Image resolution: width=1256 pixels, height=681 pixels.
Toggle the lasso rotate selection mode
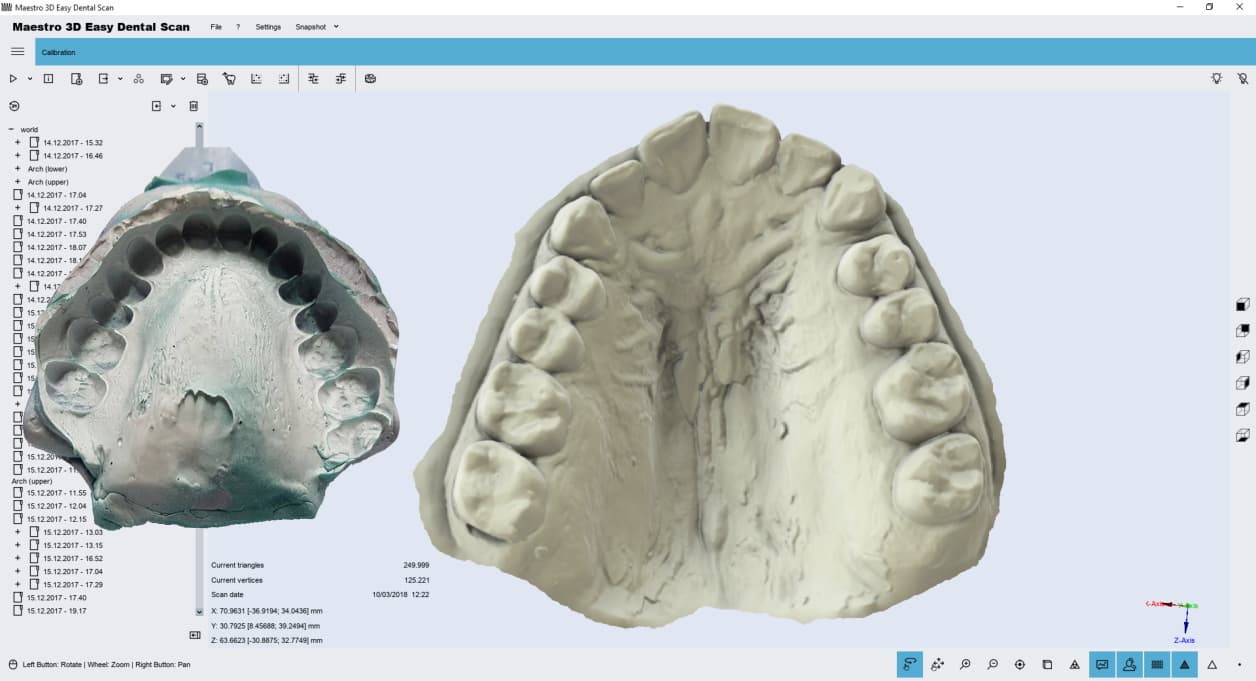tap(910, 664)
